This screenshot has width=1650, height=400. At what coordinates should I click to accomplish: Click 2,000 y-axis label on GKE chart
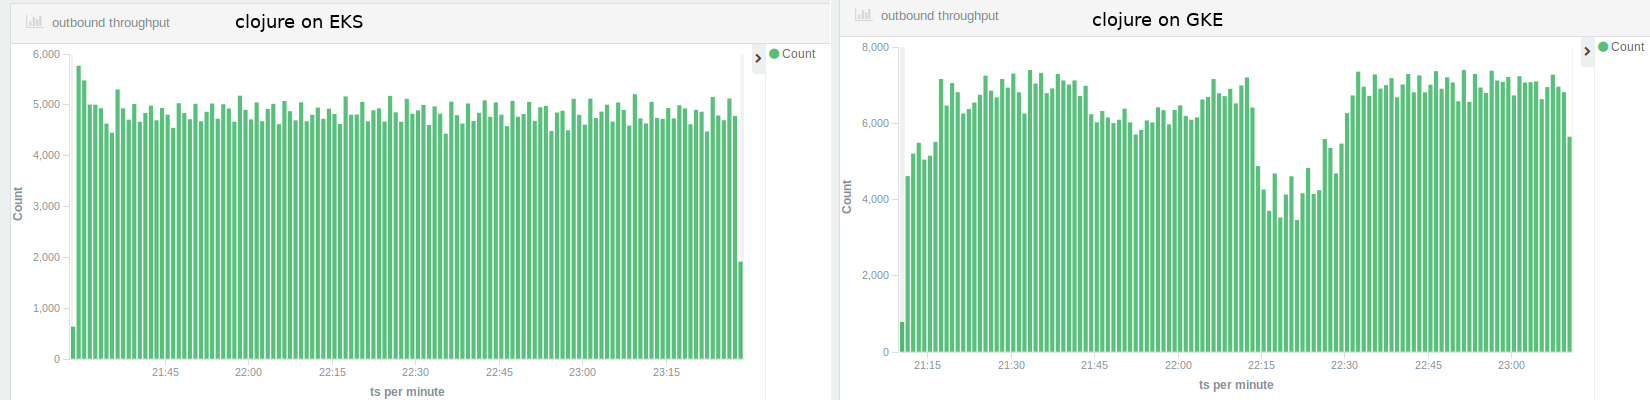(x=875, y=275)
